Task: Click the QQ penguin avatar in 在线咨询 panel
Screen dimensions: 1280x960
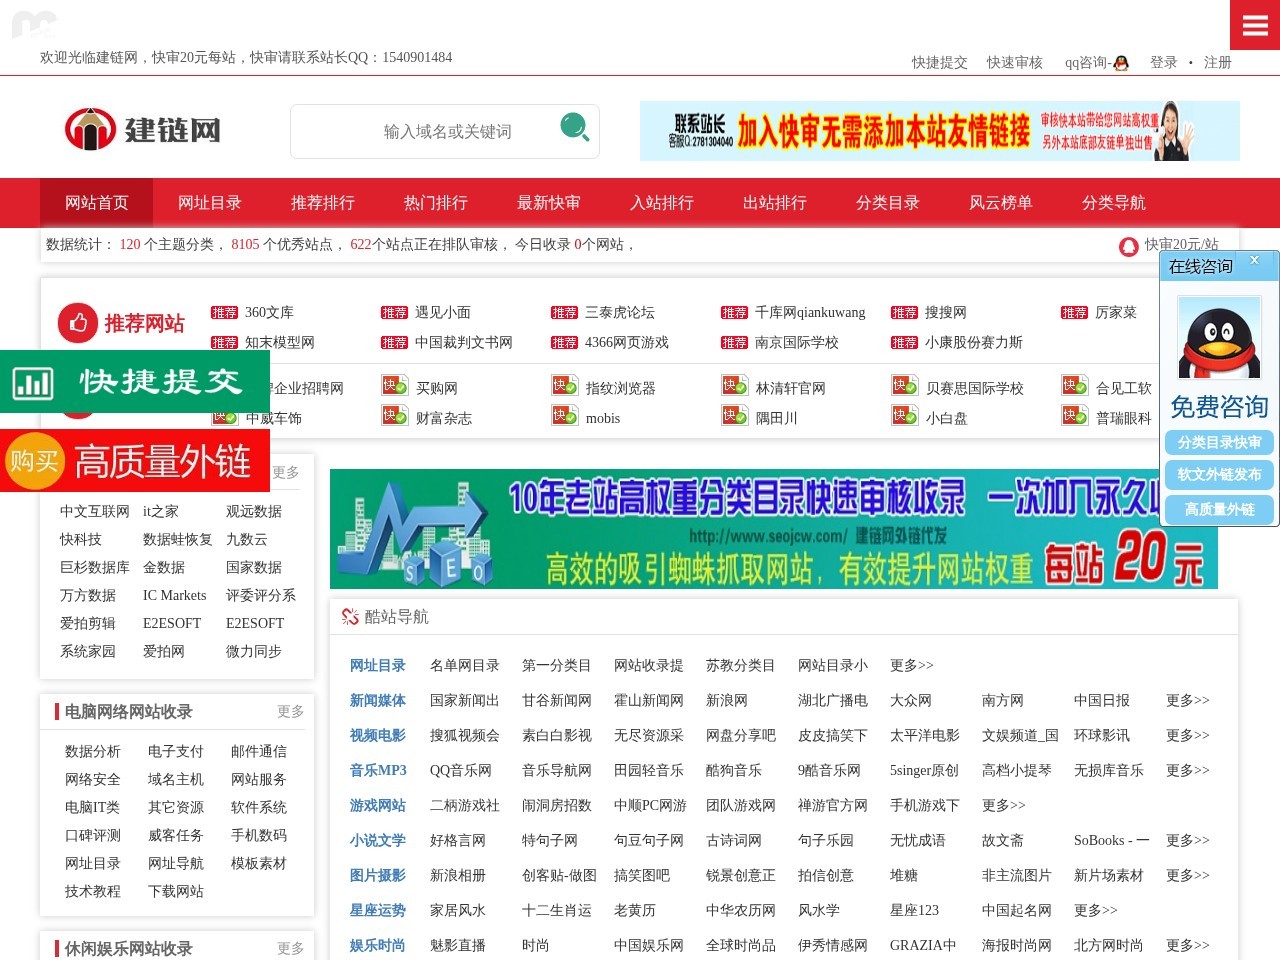Action: [x=1218, y=337]
